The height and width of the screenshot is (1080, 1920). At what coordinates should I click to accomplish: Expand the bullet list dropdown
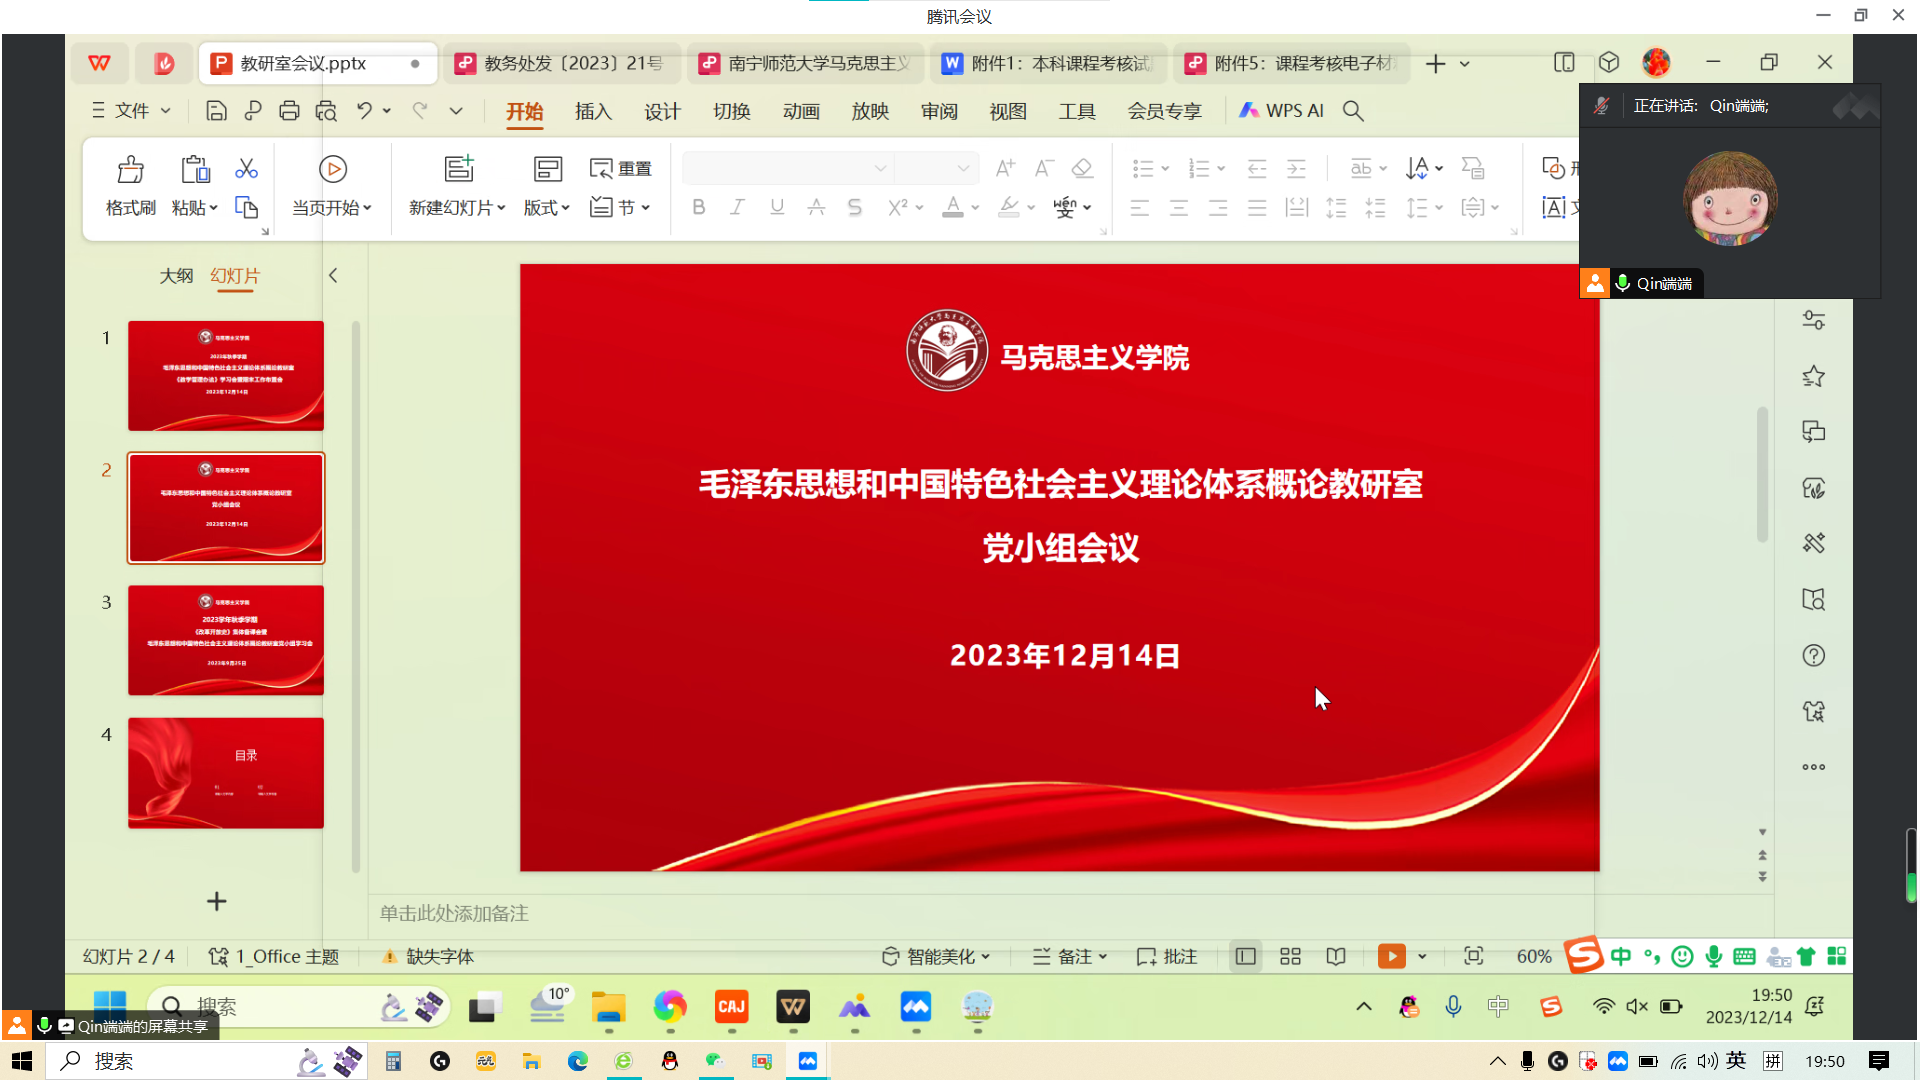(x=1165, y=168)
